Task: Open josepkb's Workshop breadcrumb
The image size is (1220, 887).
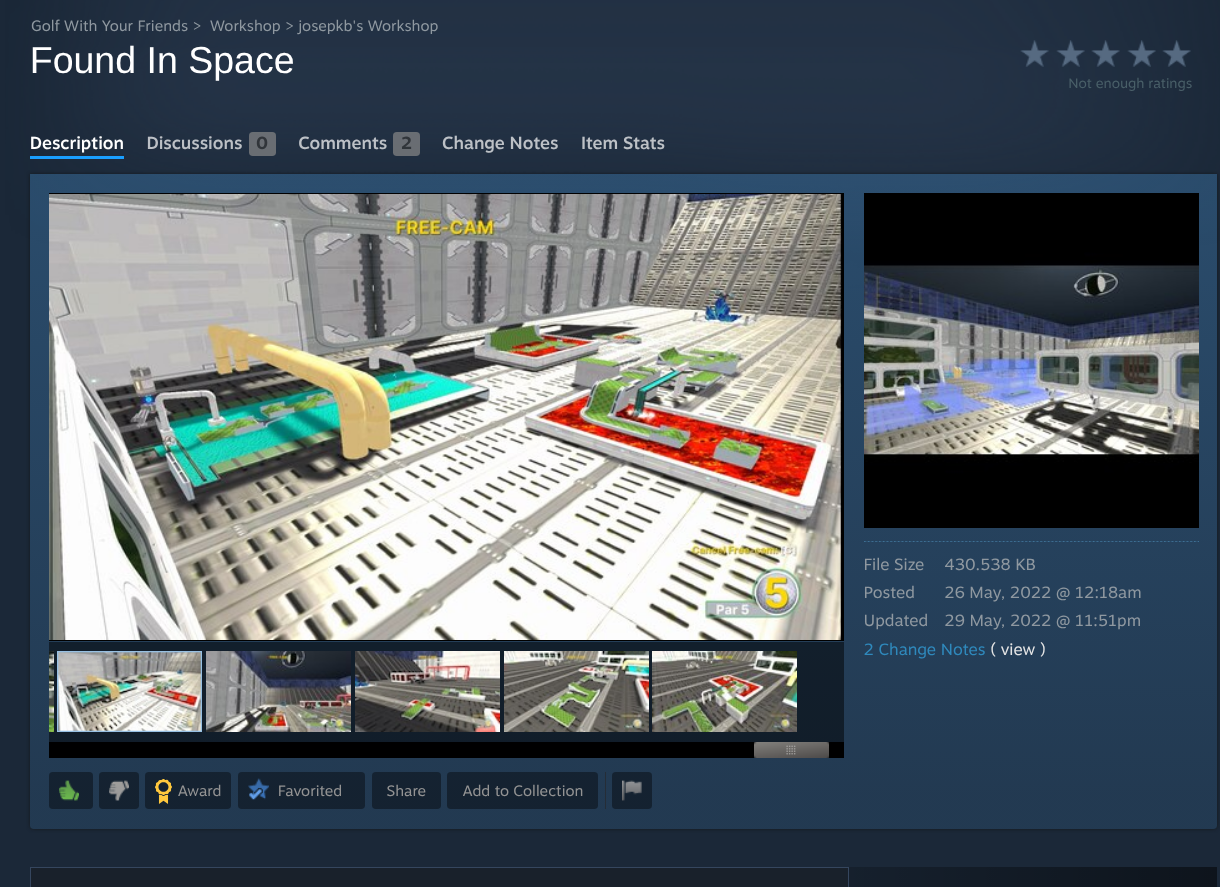Action: tap(368, 25)
